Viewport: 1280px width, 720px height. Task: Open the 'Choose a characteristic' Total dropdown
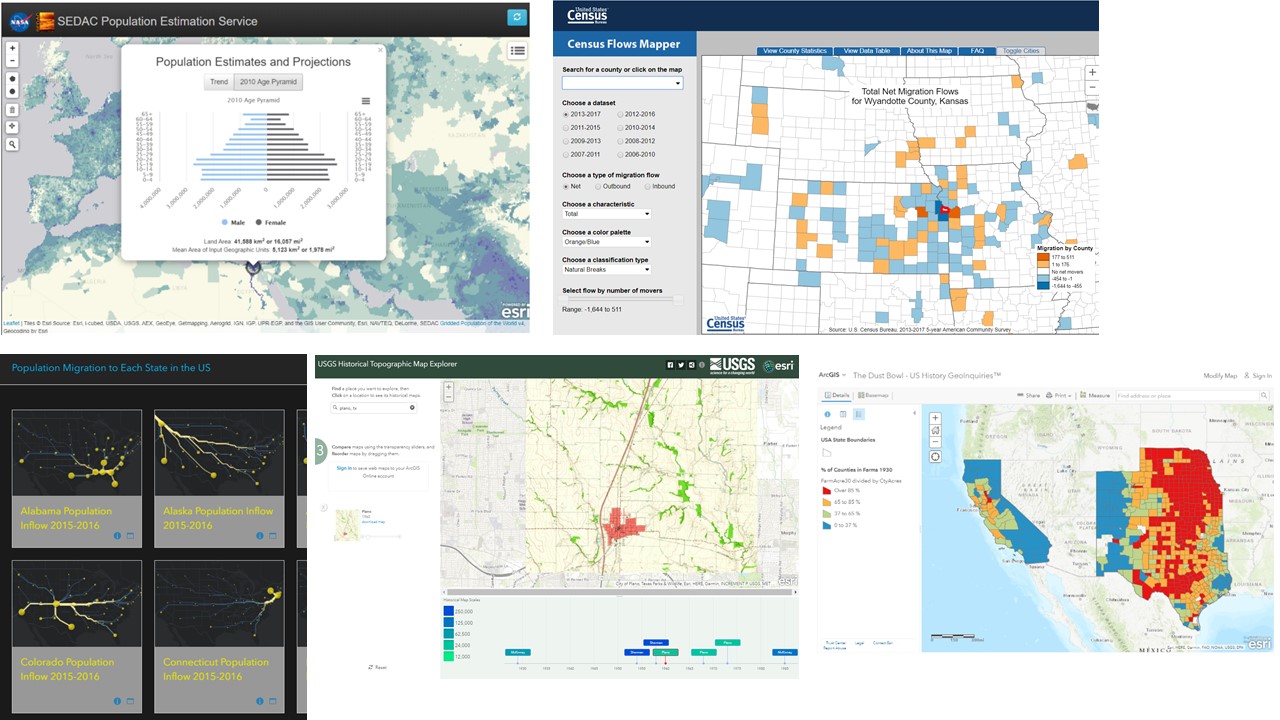click(x=606, y=214)
